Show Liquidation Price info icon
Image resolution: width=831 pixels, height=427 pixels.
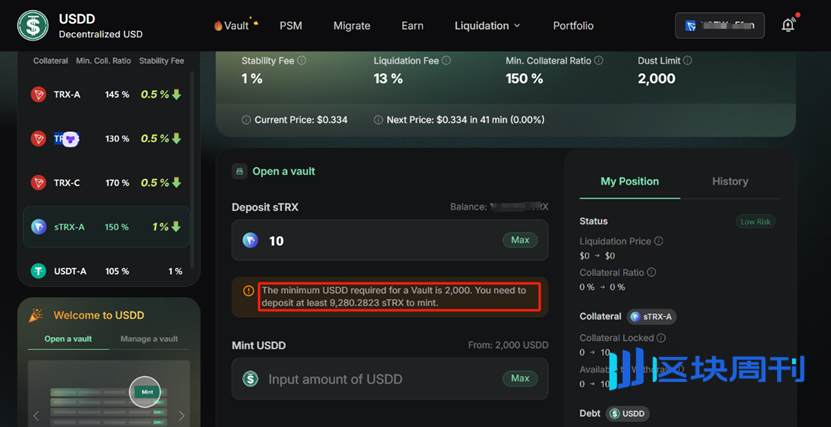pos(659,241)
